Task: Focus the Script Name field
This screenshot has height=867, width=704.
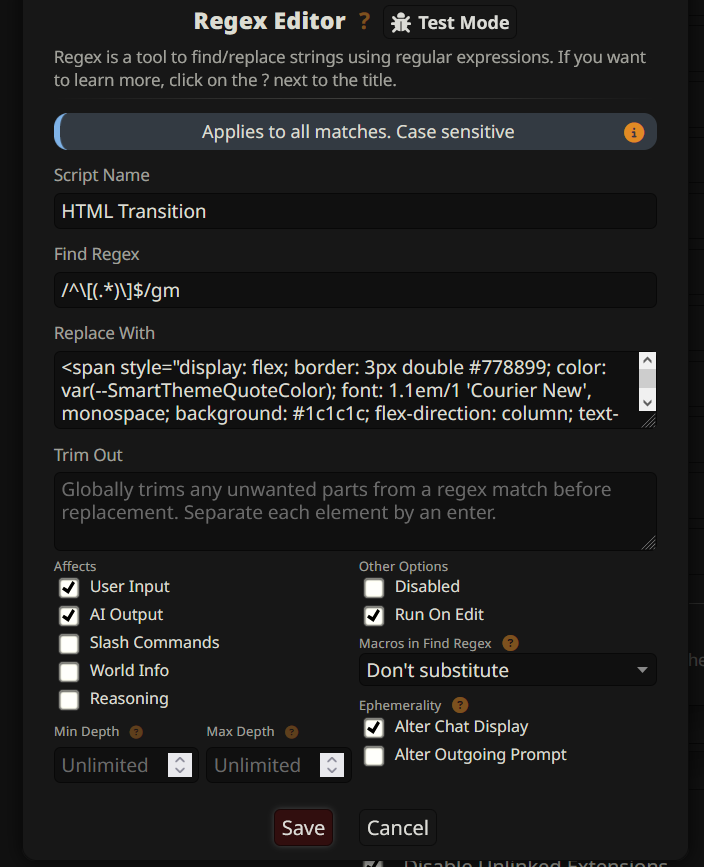Action: click(355, 211)
